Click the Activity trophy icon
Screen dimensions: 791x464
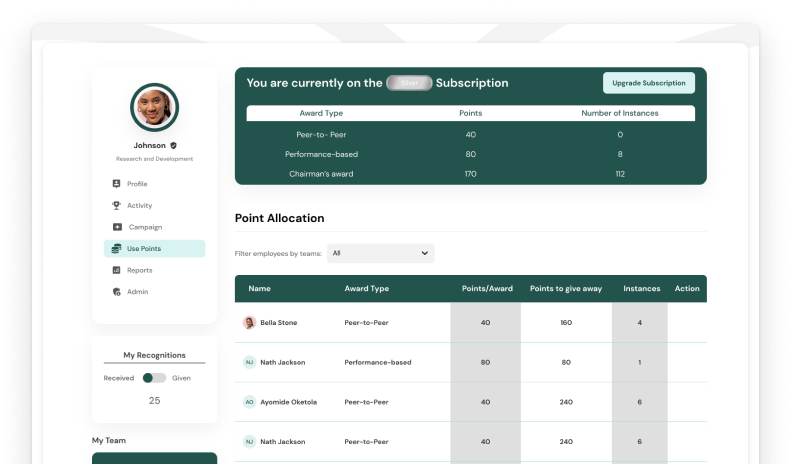pos(117,205)
